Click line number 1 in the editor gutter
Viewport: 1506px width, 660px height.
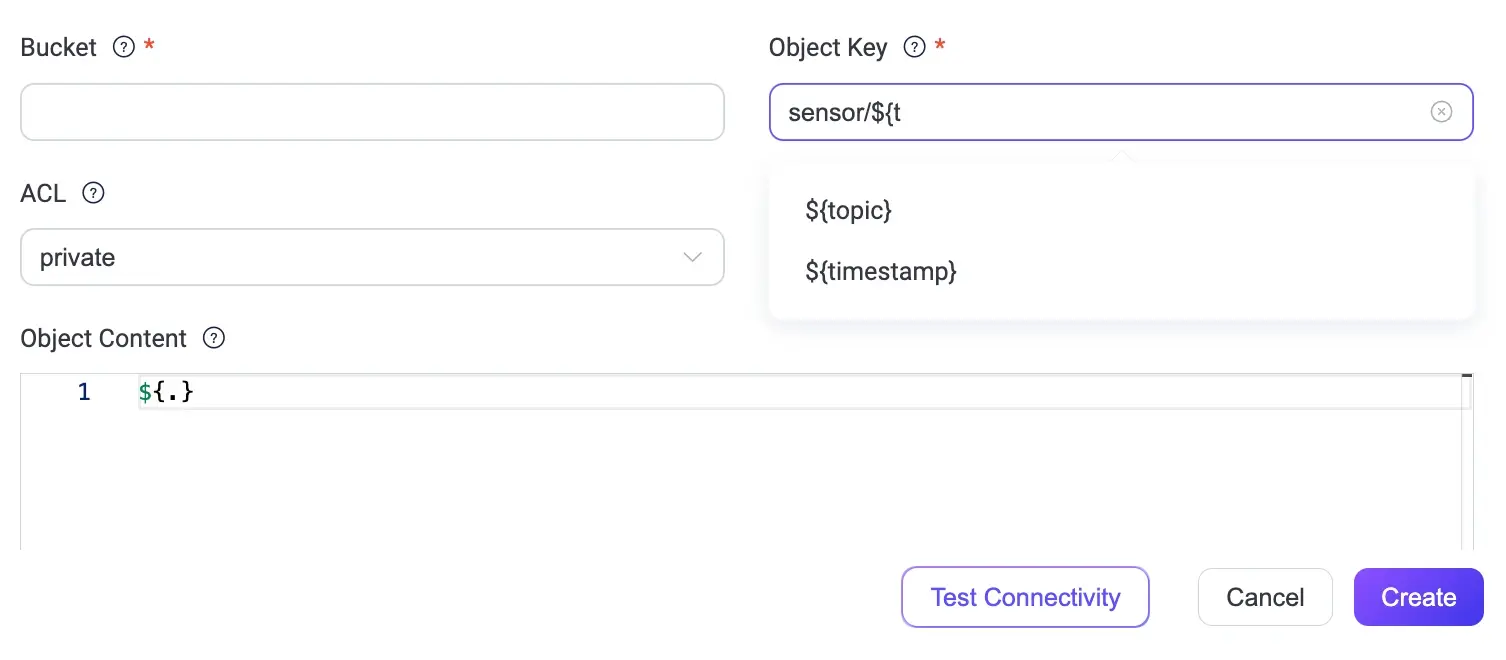84,392
